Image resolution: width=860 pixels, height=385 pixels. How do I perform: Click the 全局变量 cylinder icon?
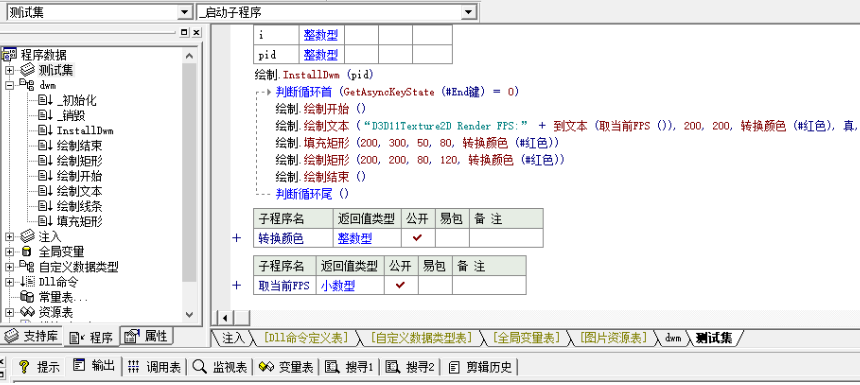[x=26, y=252]
